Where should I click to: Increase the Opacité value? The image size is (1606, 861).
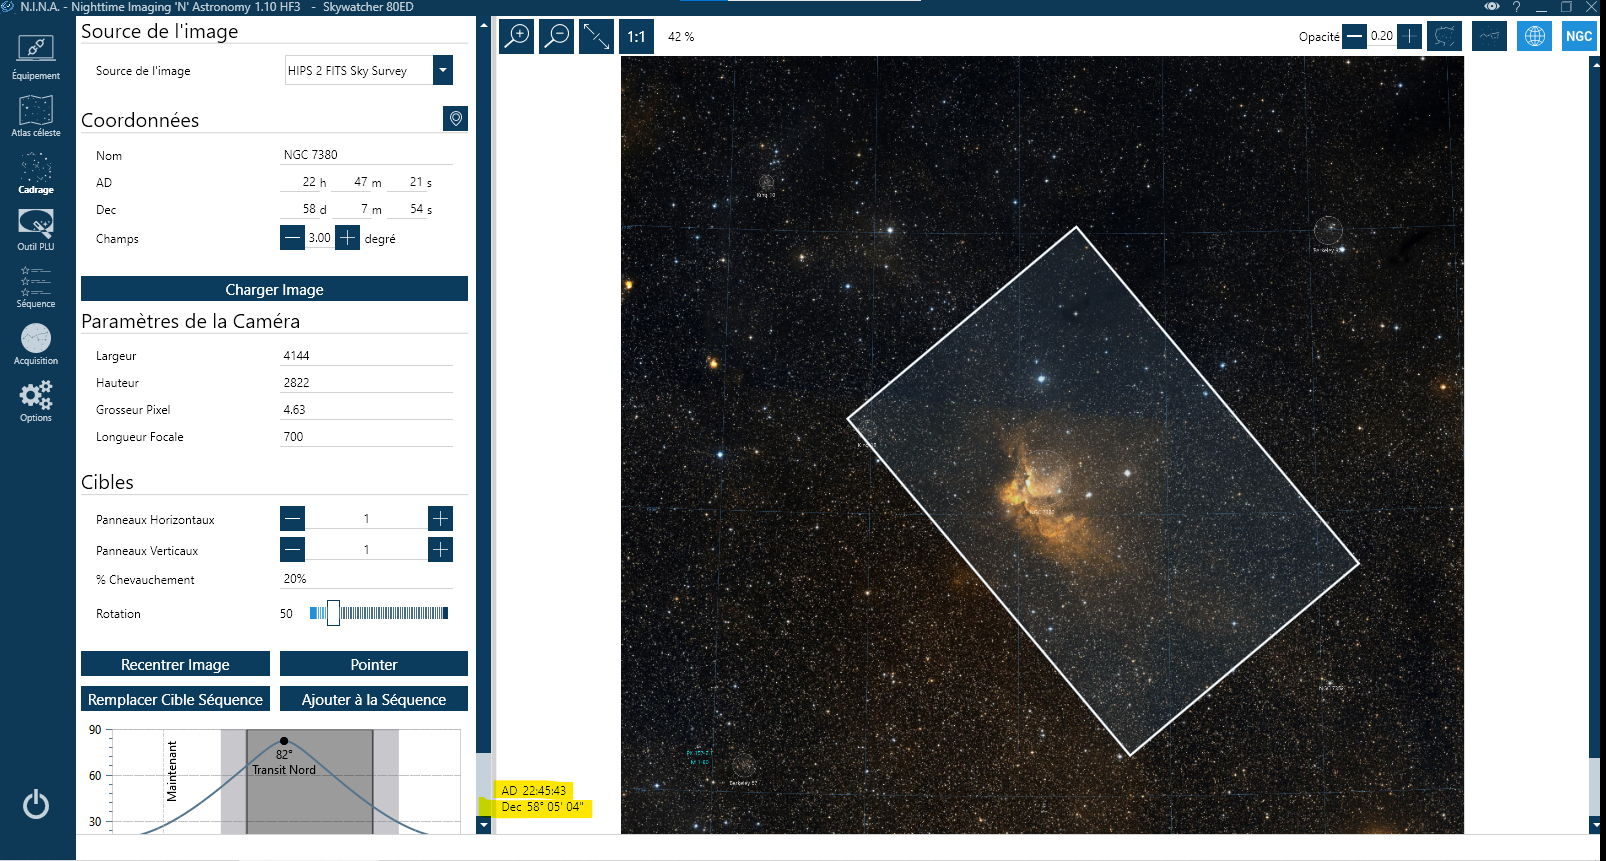click(x=1409, y=36)
